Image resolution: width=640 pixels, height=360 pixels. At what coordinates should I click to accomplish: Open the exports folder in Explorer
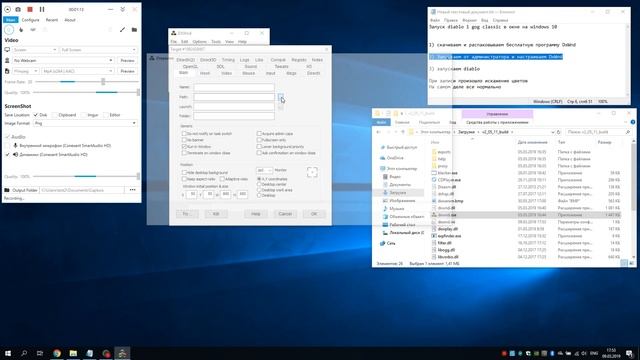coord(444,152)
